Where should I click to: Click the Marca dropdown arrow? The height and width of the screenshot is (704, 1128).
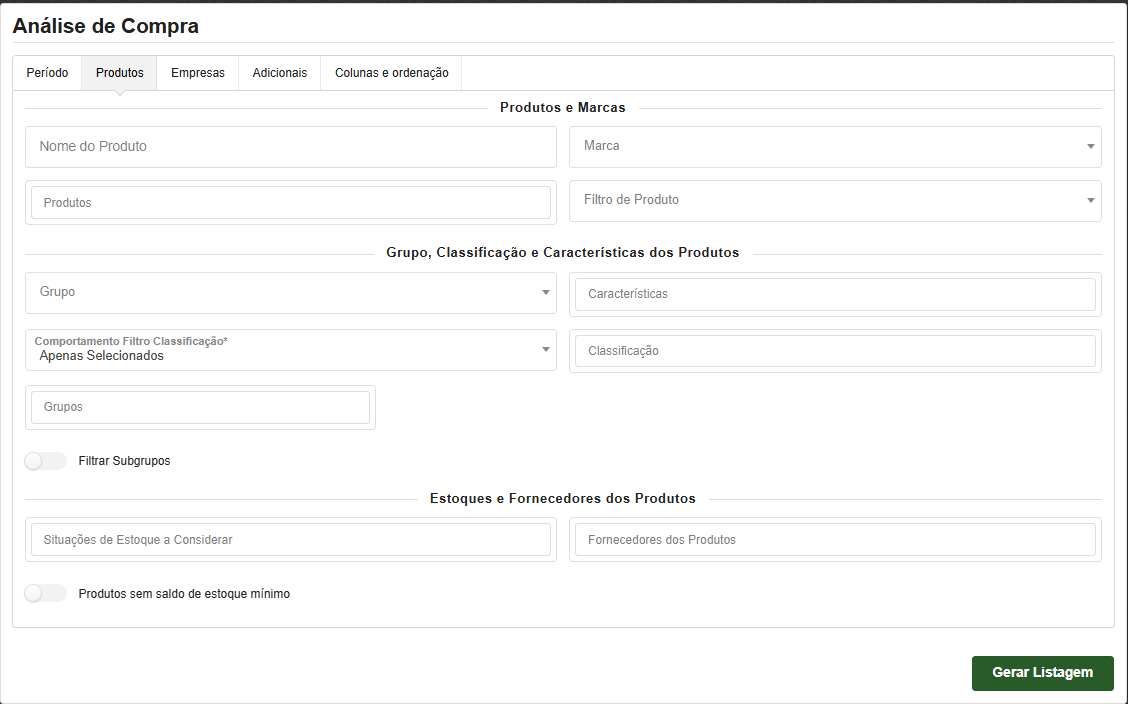pos(1090,147)
